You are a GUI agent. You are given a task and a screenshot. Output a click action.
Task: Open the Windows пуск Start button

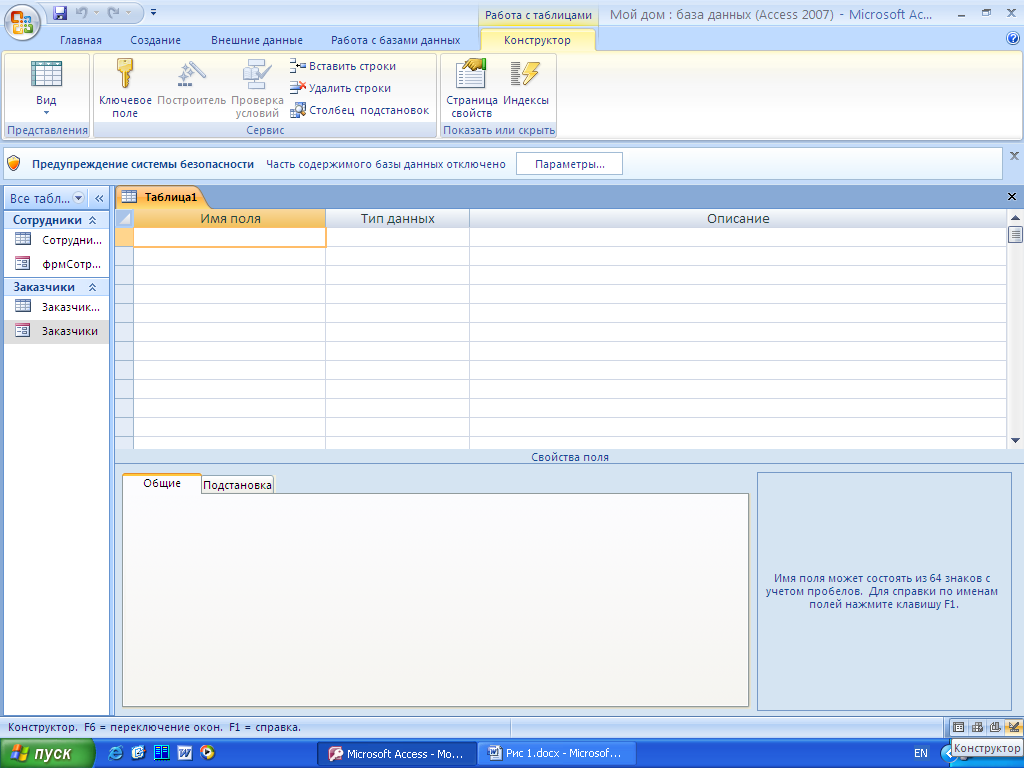click(x=46, y=754)
